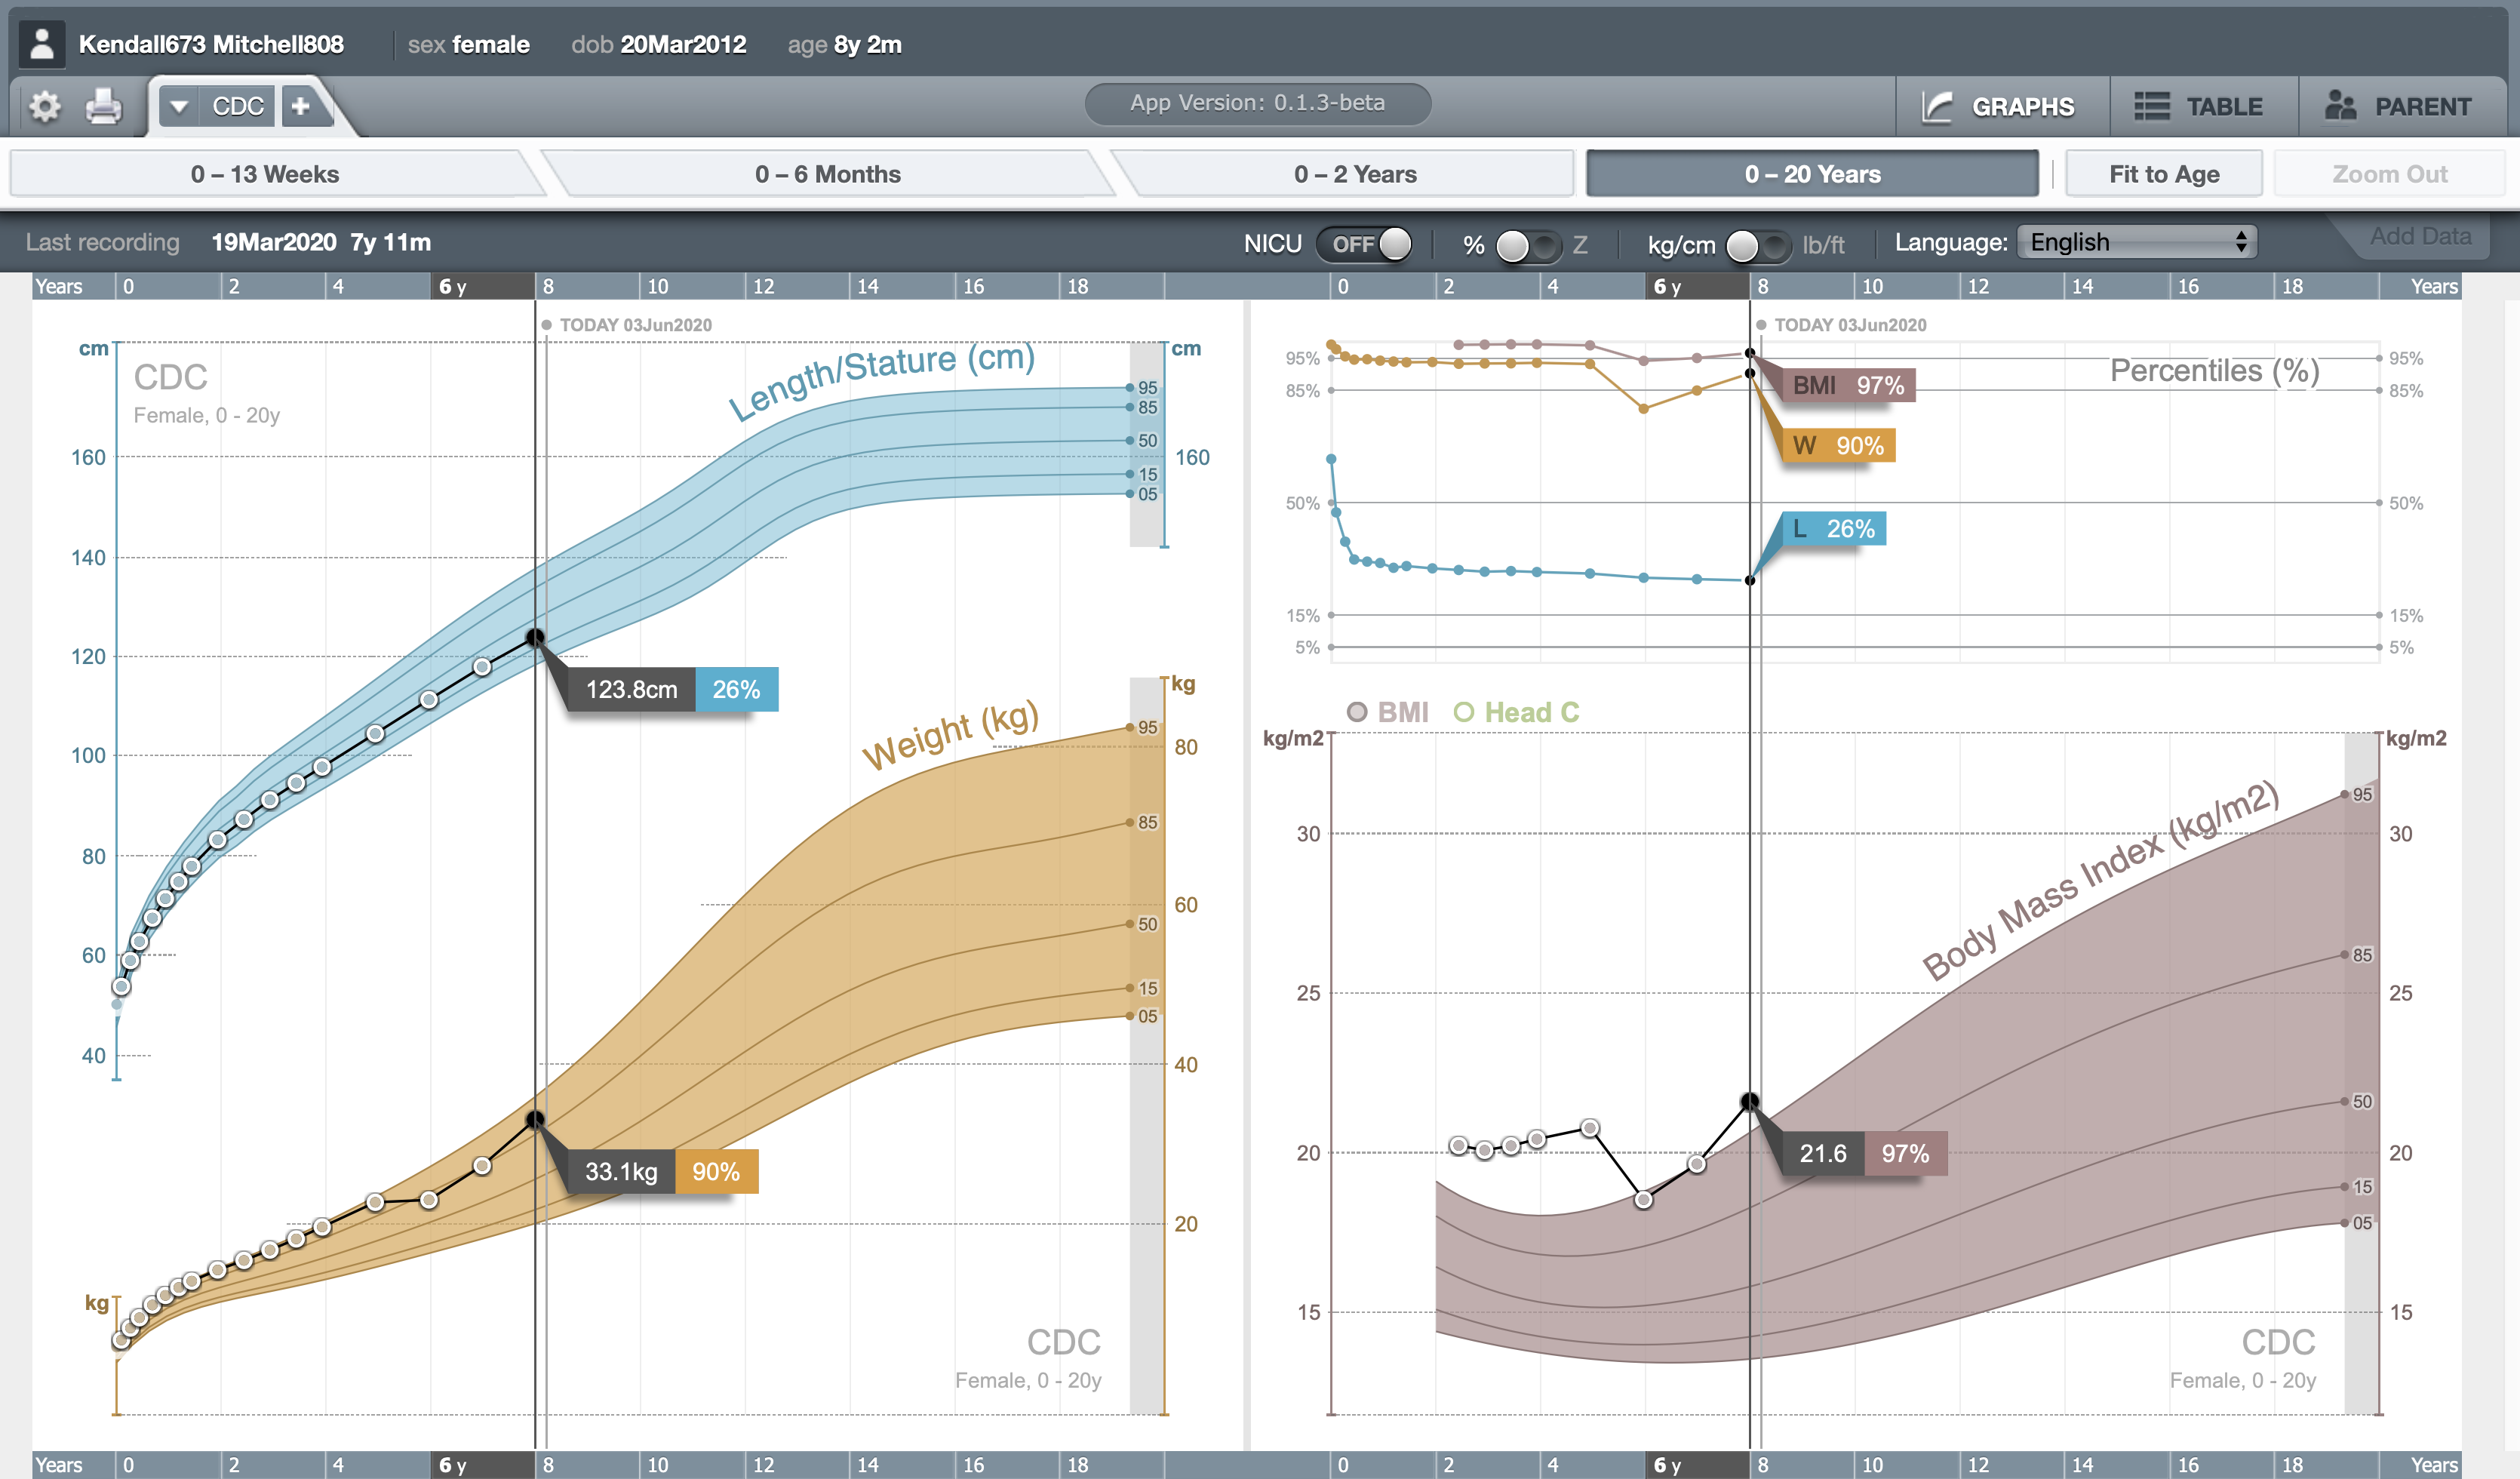Click the patient avatar icon
The image size is (2520, 1479).
[42, 44]
